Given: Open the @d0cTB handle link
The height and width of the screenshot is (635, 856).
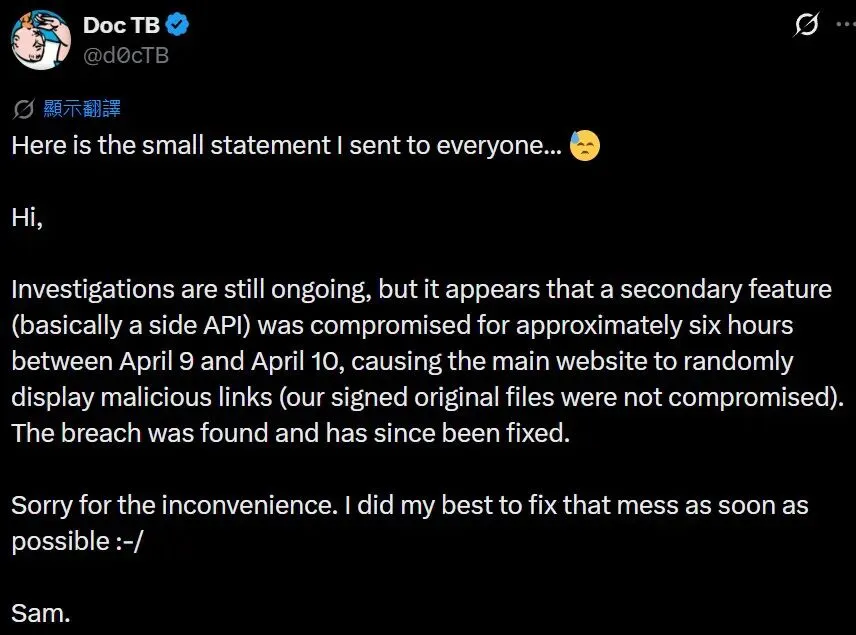Looking at the screenshot, I should [126, 55].
